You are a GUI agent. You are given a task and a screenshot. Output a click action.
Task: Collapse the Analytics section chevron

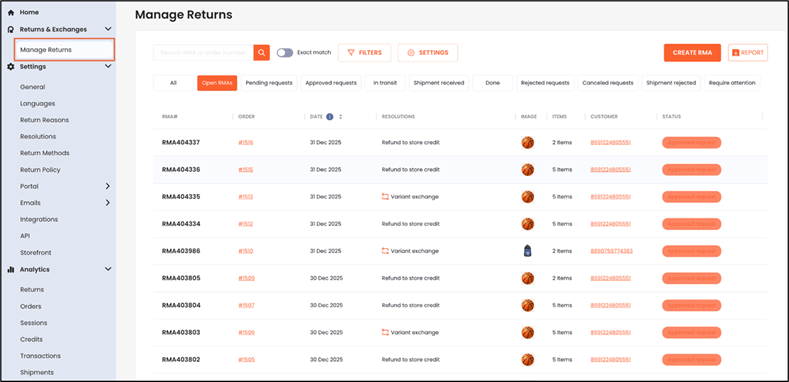(x=108, y=269)
